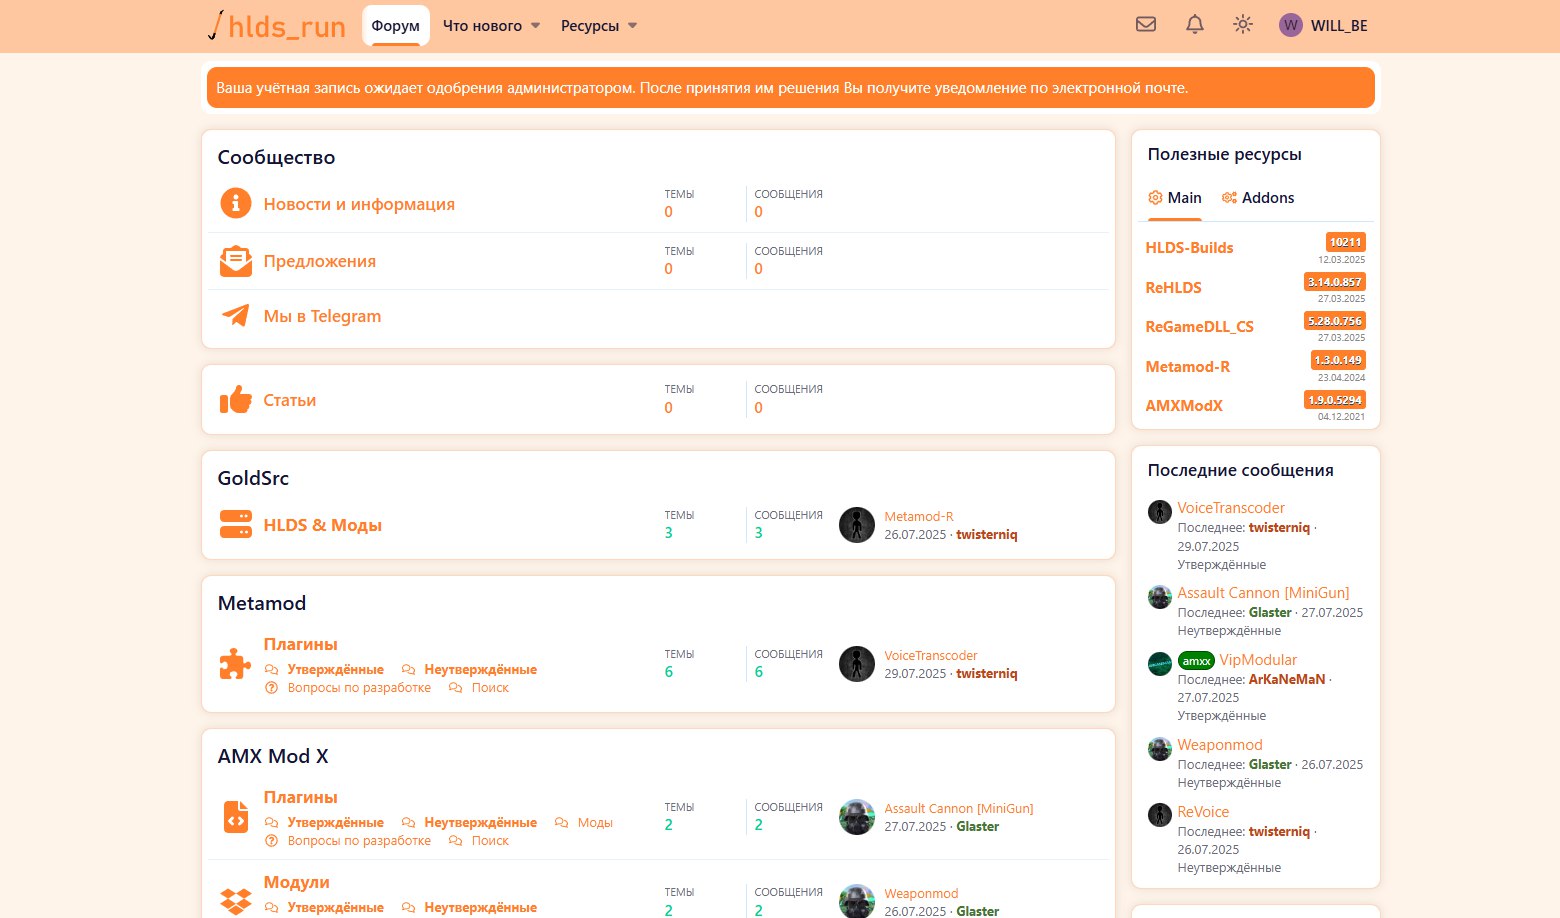1560x918 pixels.
Task: Click the Статьи thumbs-up icon
Action: (x=236, y=400)
